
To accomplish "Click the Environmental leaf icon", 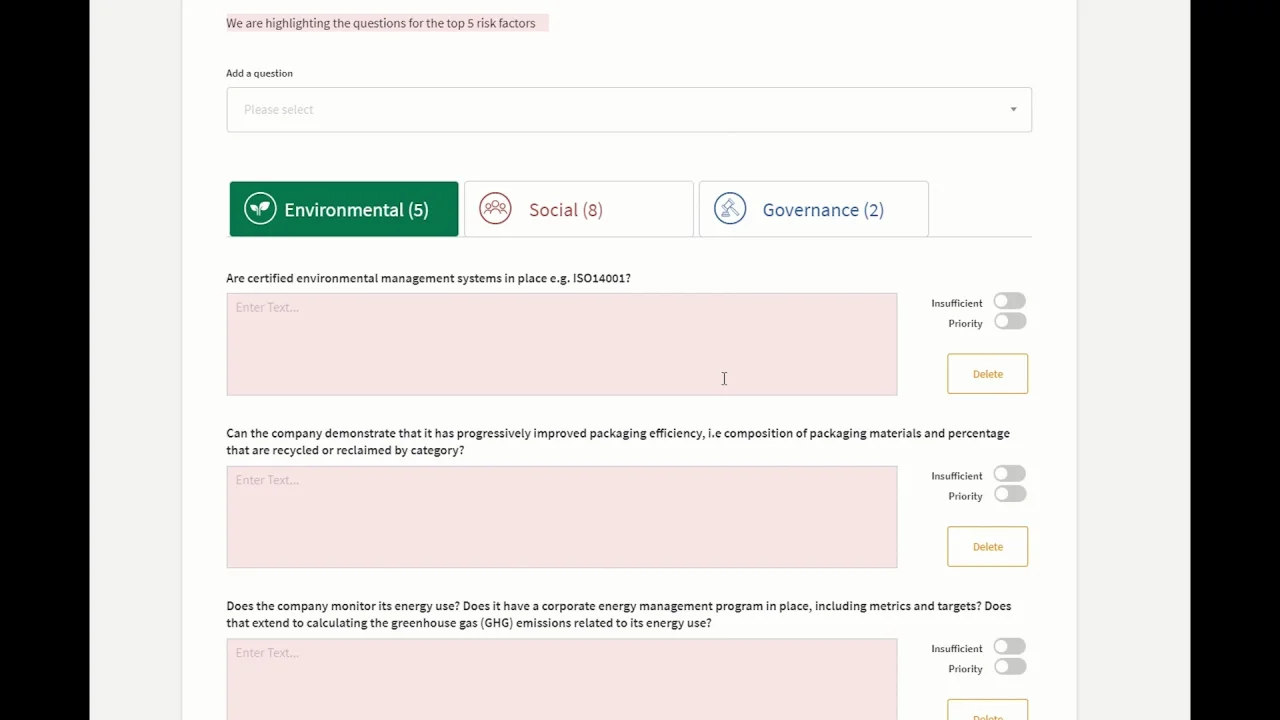I will click(x=260, y=209).
